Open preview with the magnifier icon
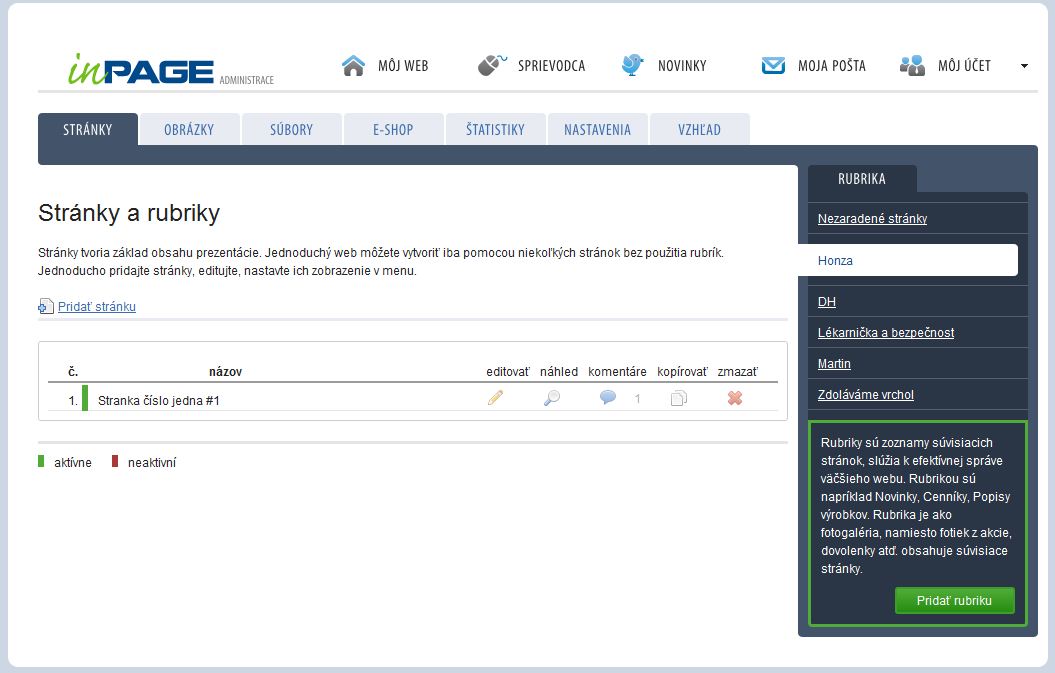Screen dimensions: 1055x673 point(551,398)
